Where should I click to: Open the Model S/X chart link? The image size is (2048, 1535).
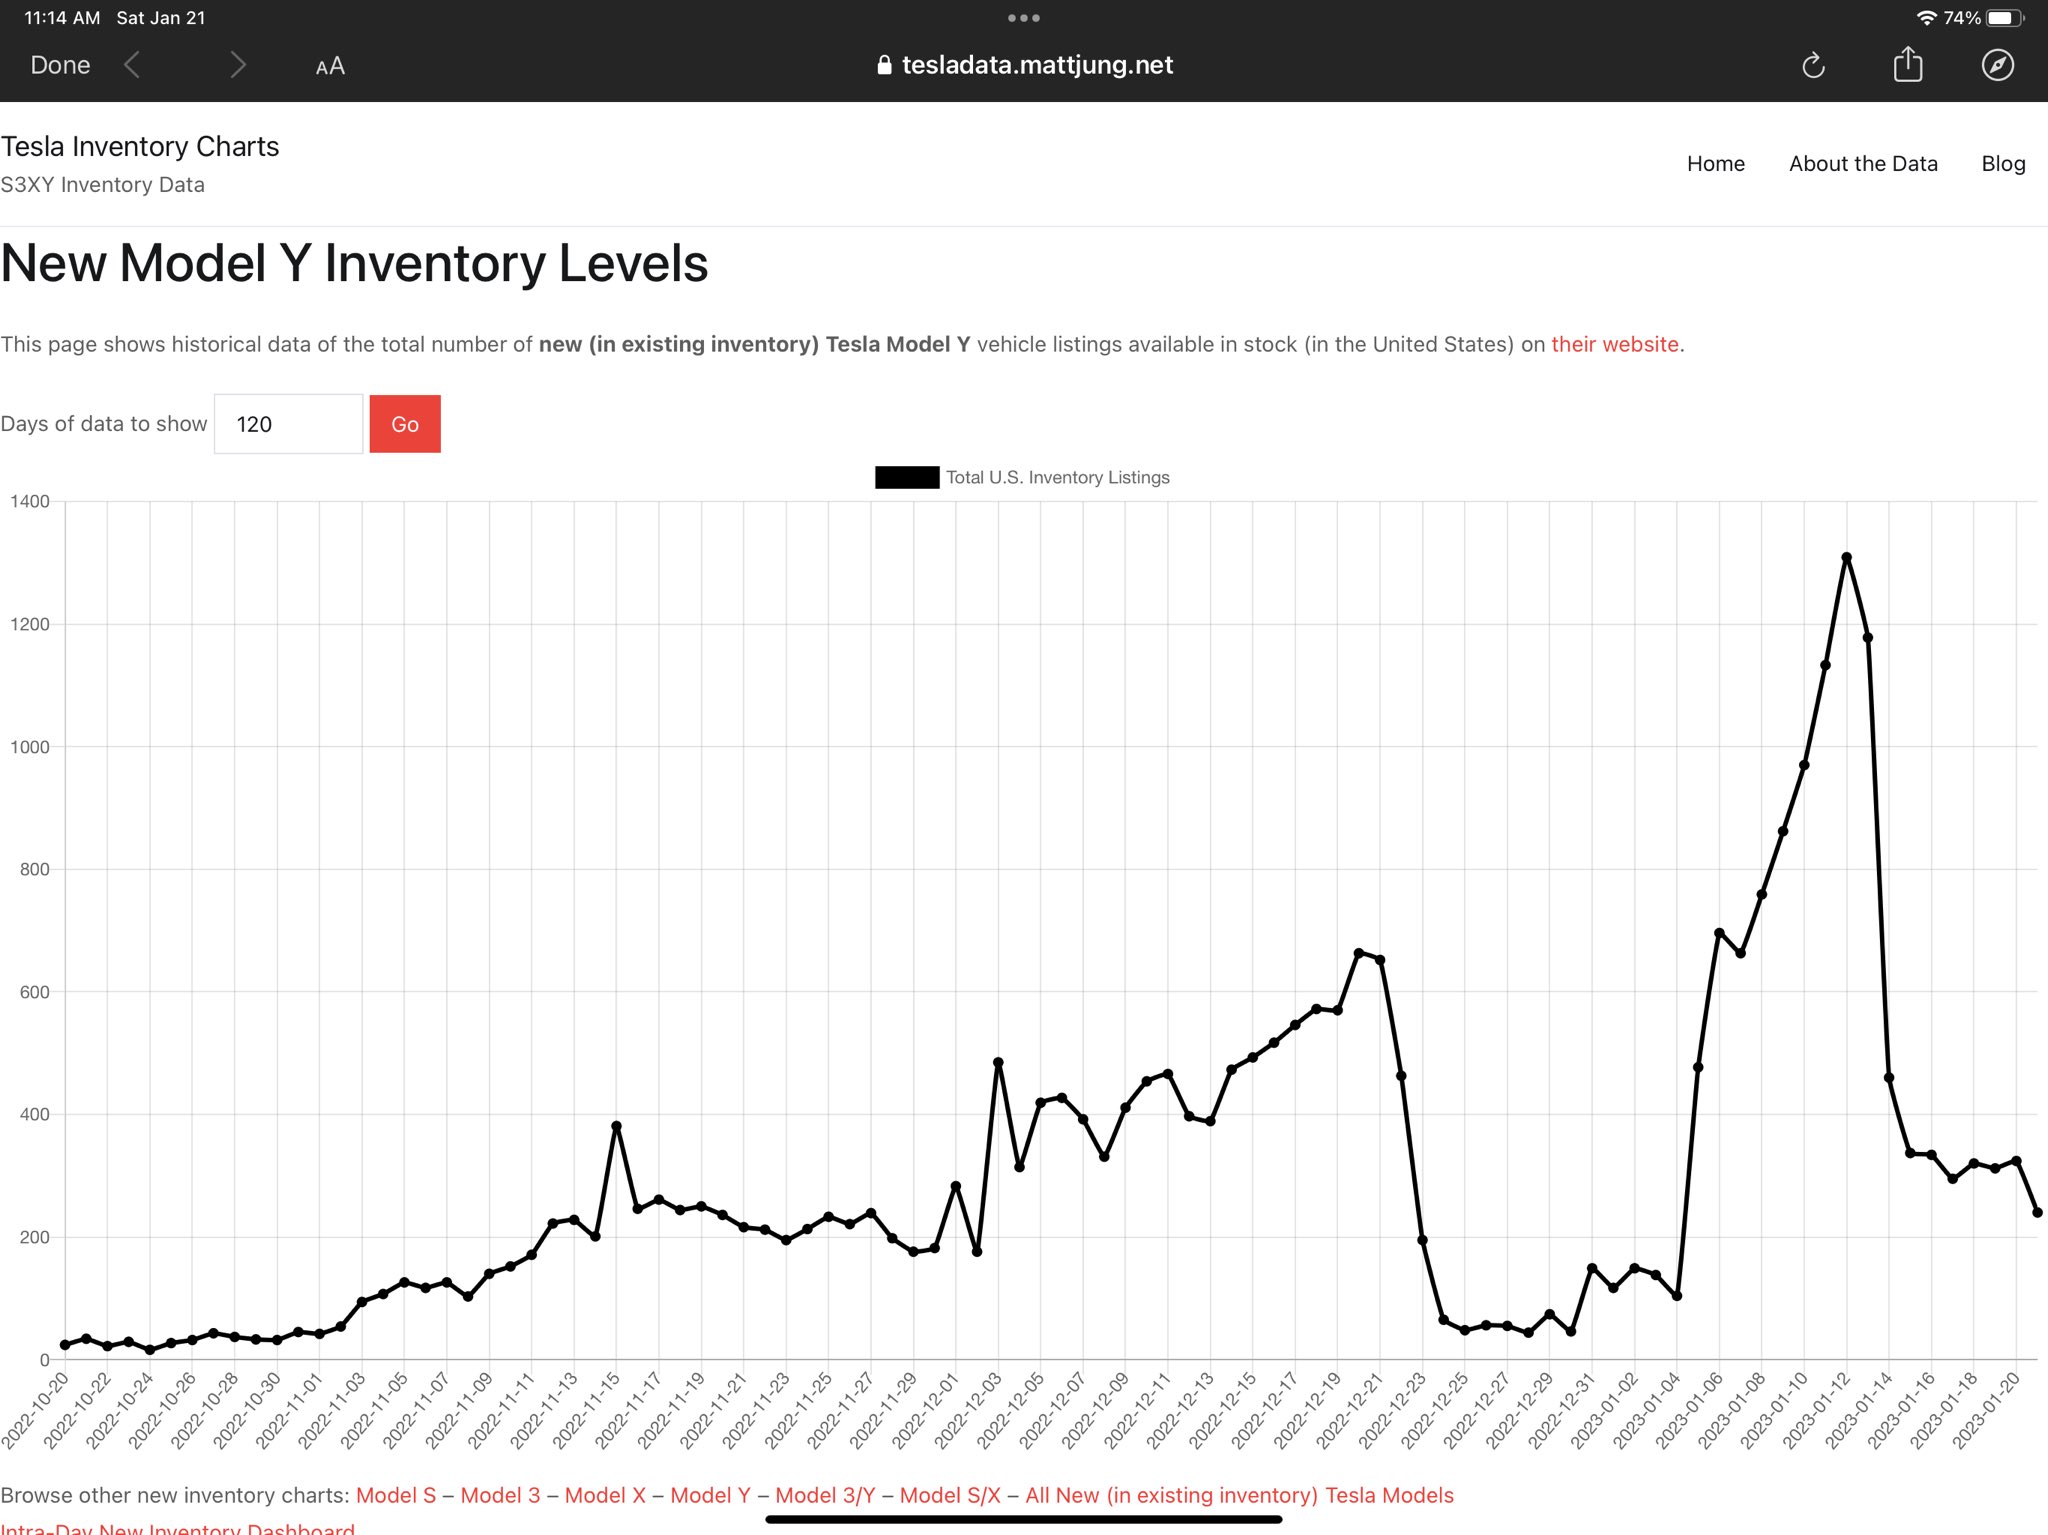click(950, 1495)
